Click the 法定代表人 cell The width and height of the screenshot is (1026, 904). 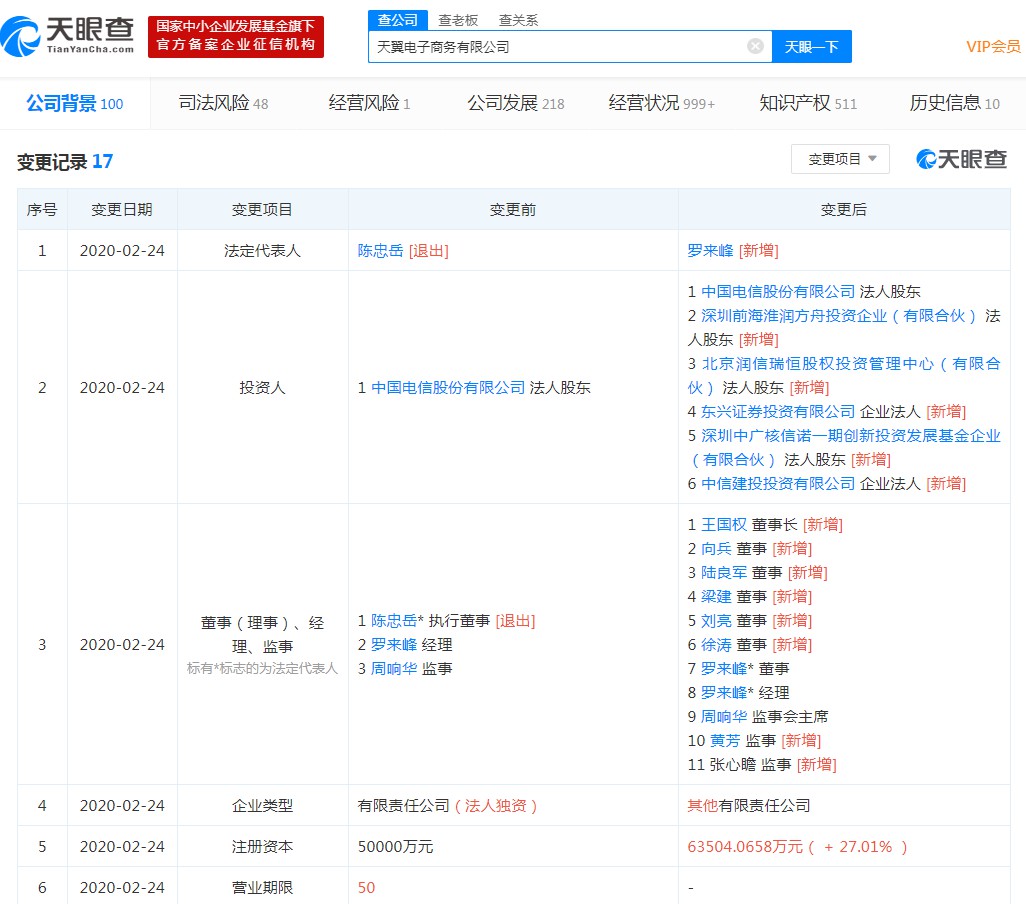point(262,251)
